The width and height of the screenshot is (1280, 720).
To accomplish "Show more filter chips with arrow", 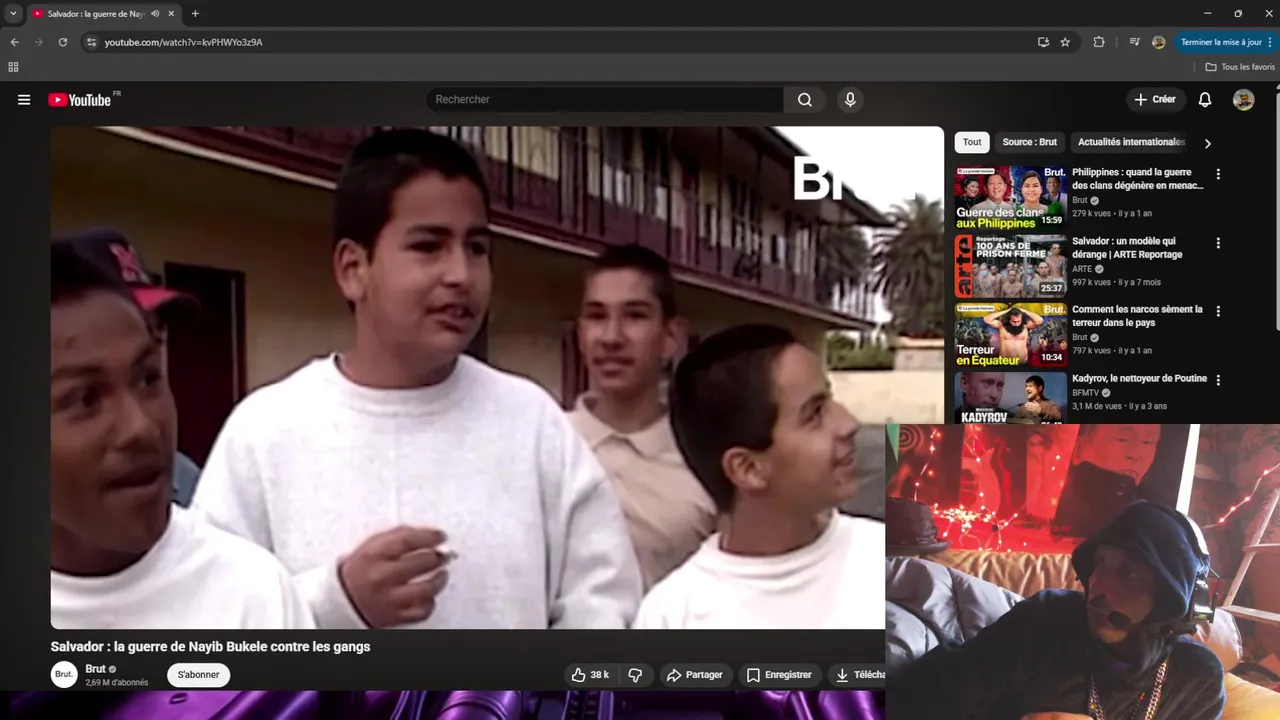I will [x=1207, y=143].
